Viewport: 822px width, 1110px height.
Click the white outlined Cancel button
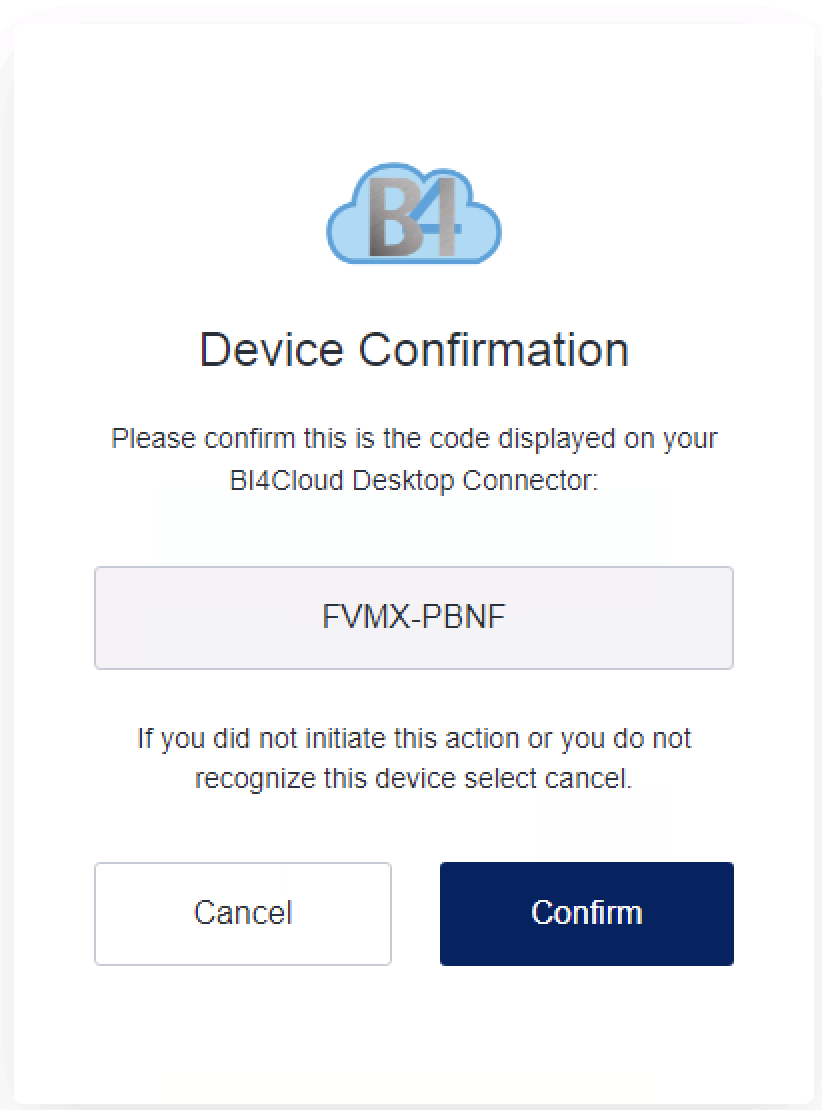pos(243,913)
